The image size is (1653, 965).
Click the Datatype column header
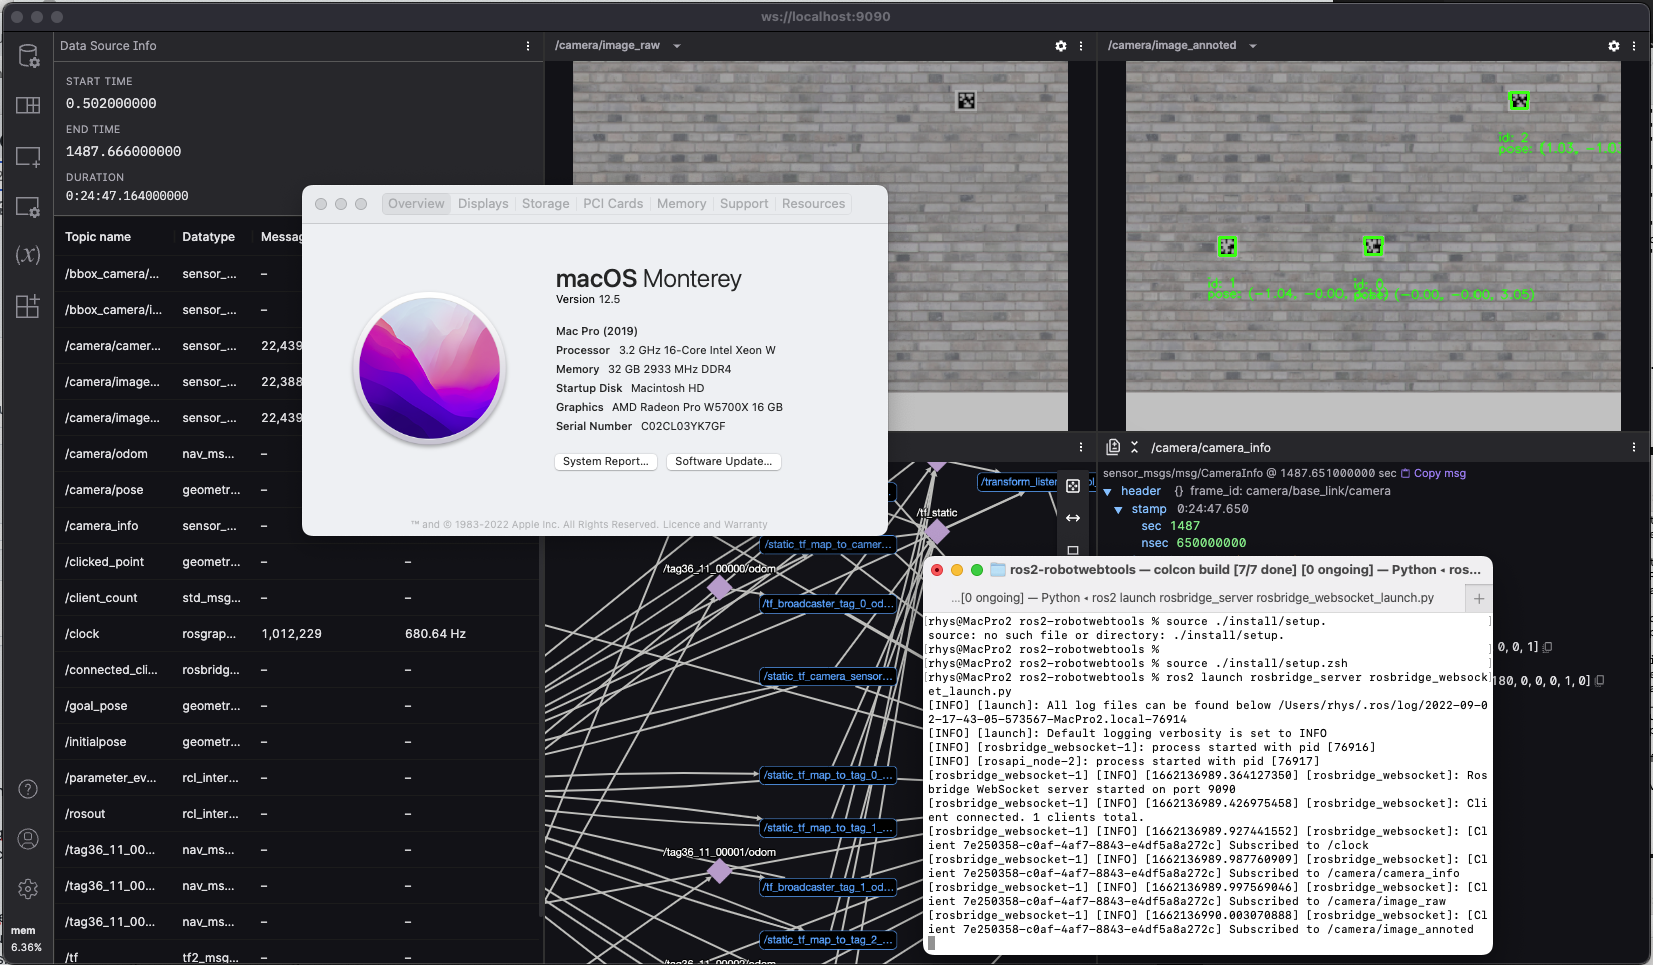(208, 237)
